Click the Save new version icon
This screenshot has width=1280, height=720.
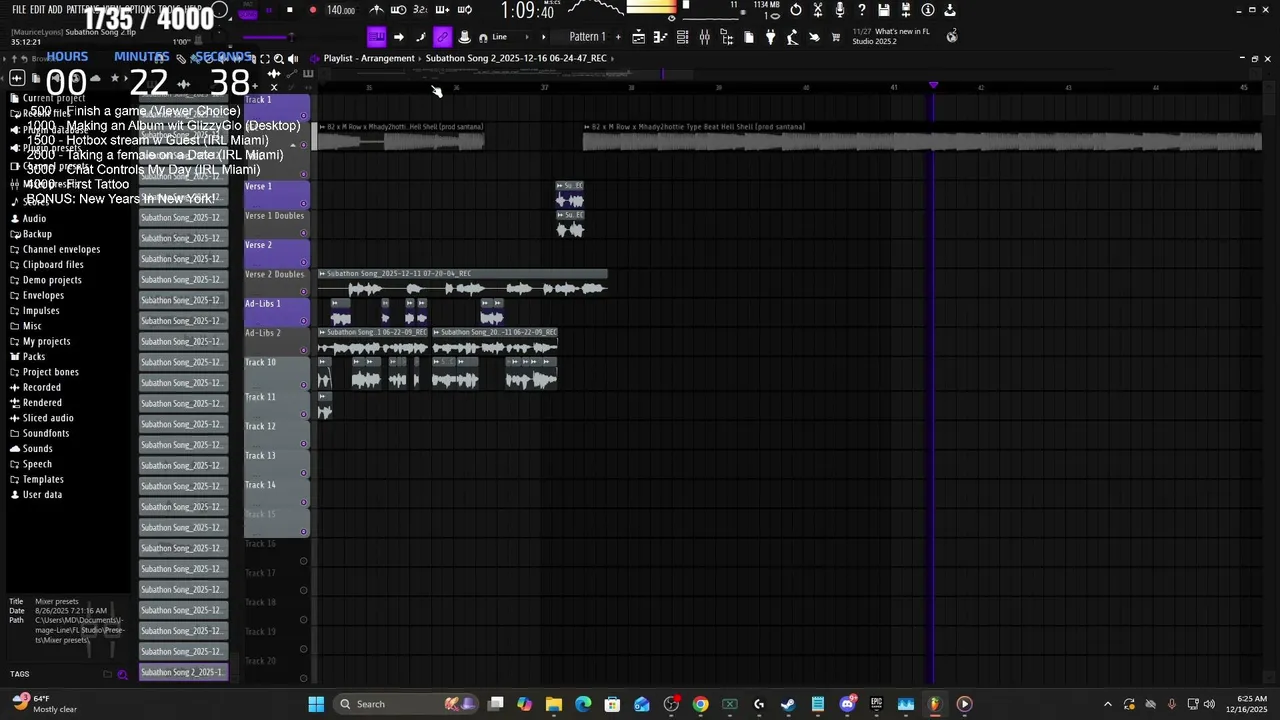point(906,10)
